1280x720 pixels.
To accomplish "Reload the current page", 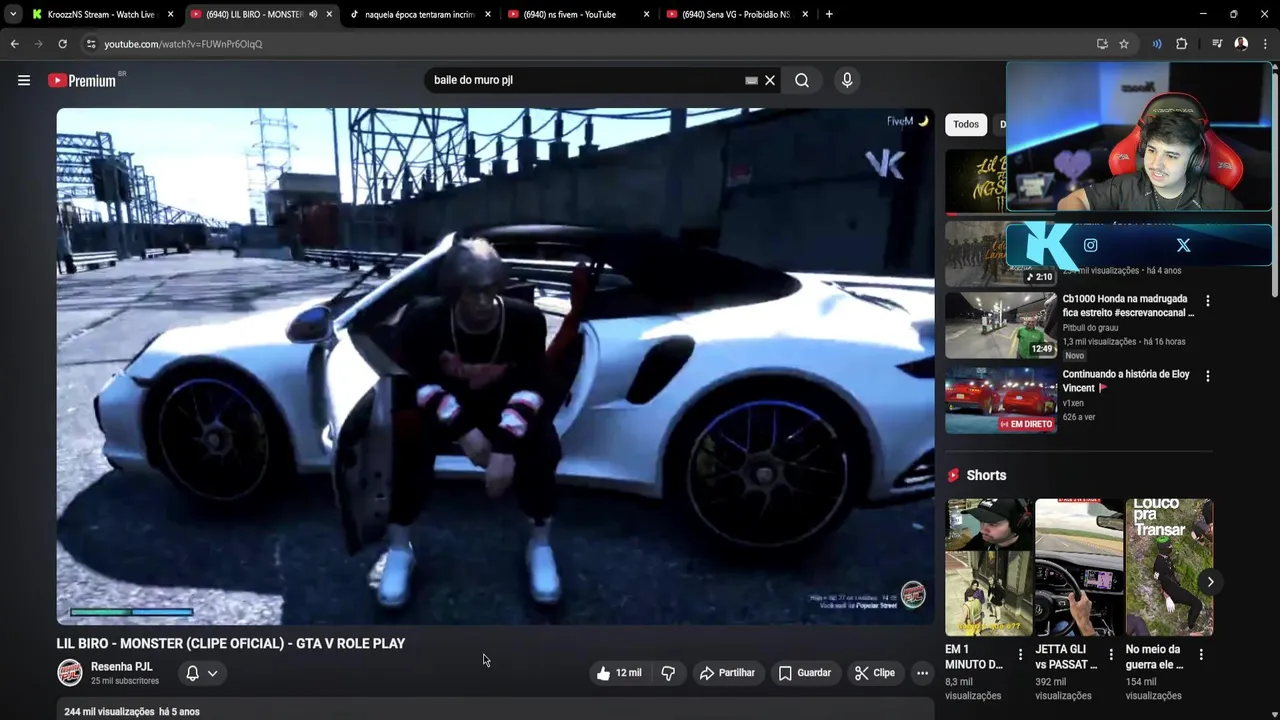I will (x=62, y=44).
